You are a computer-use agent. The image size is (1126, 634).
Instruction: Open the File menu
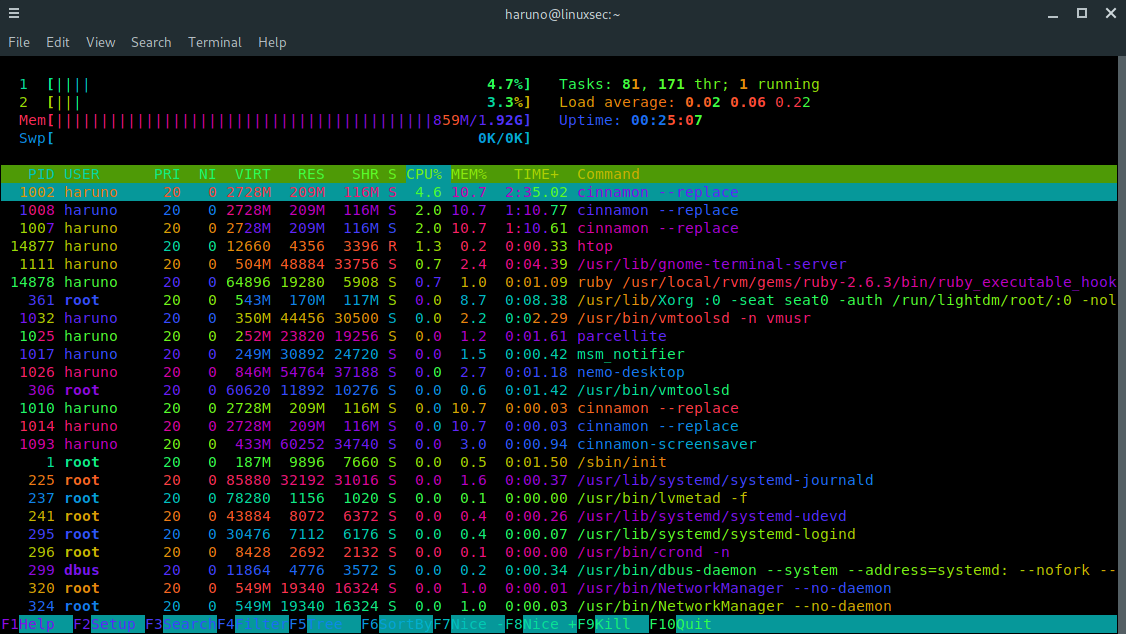tap(19, 42)
